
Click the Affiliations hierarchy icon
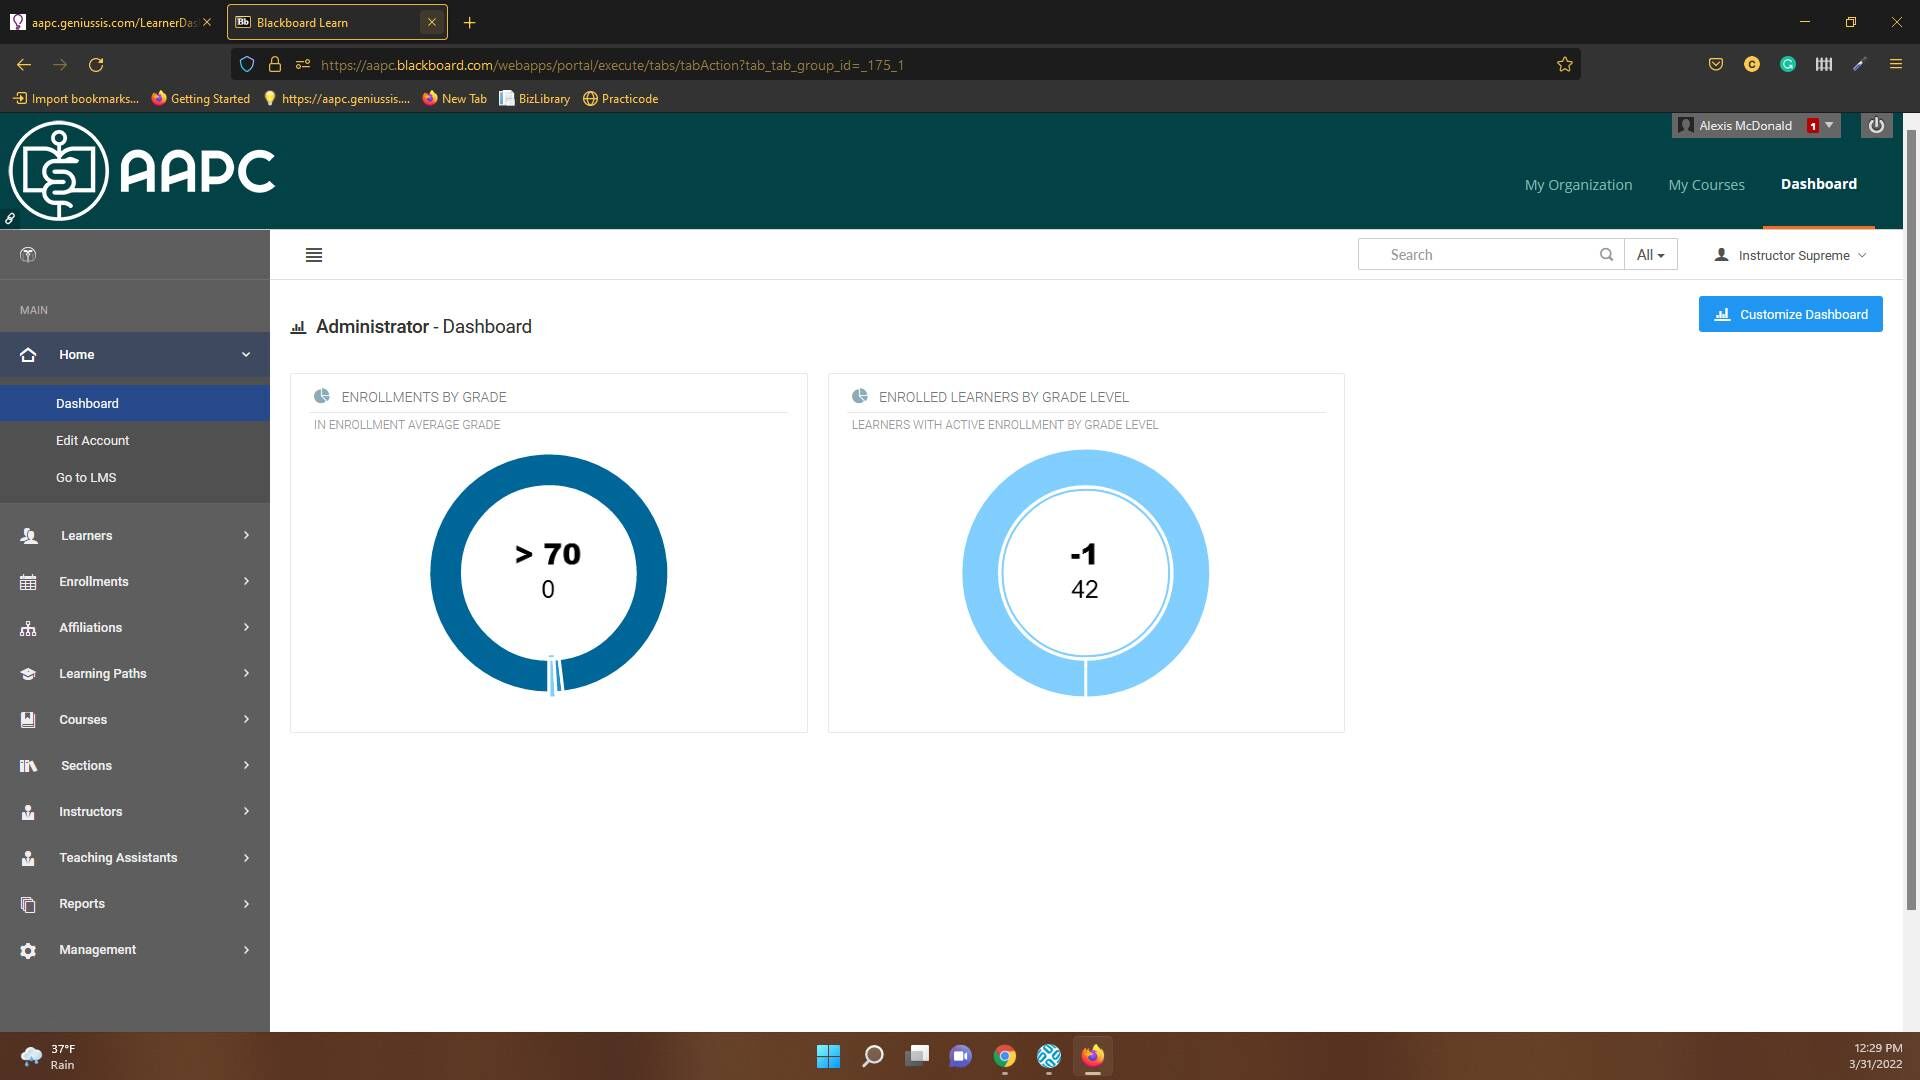pyautogui.click(x=28, y=628)
